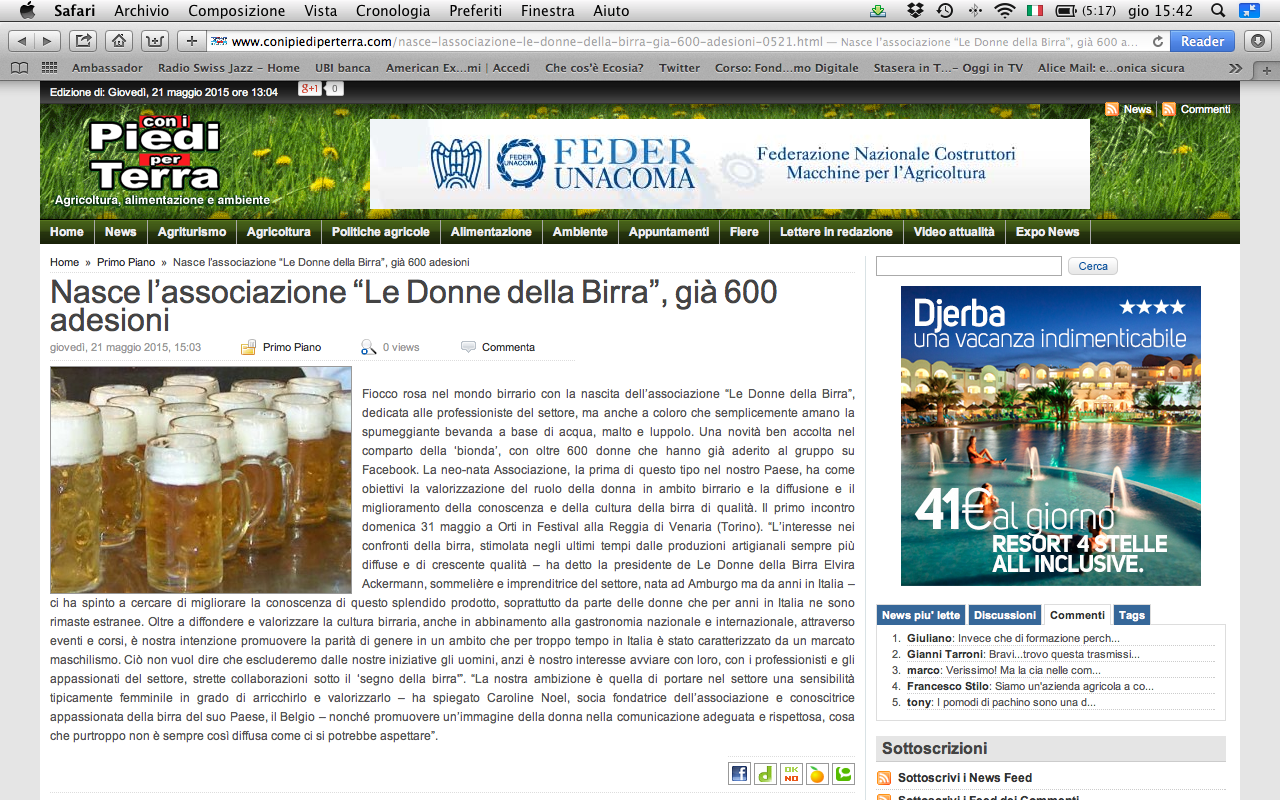
Task: Open the Wi-Fi status menu
Action: click(1004, 11)
